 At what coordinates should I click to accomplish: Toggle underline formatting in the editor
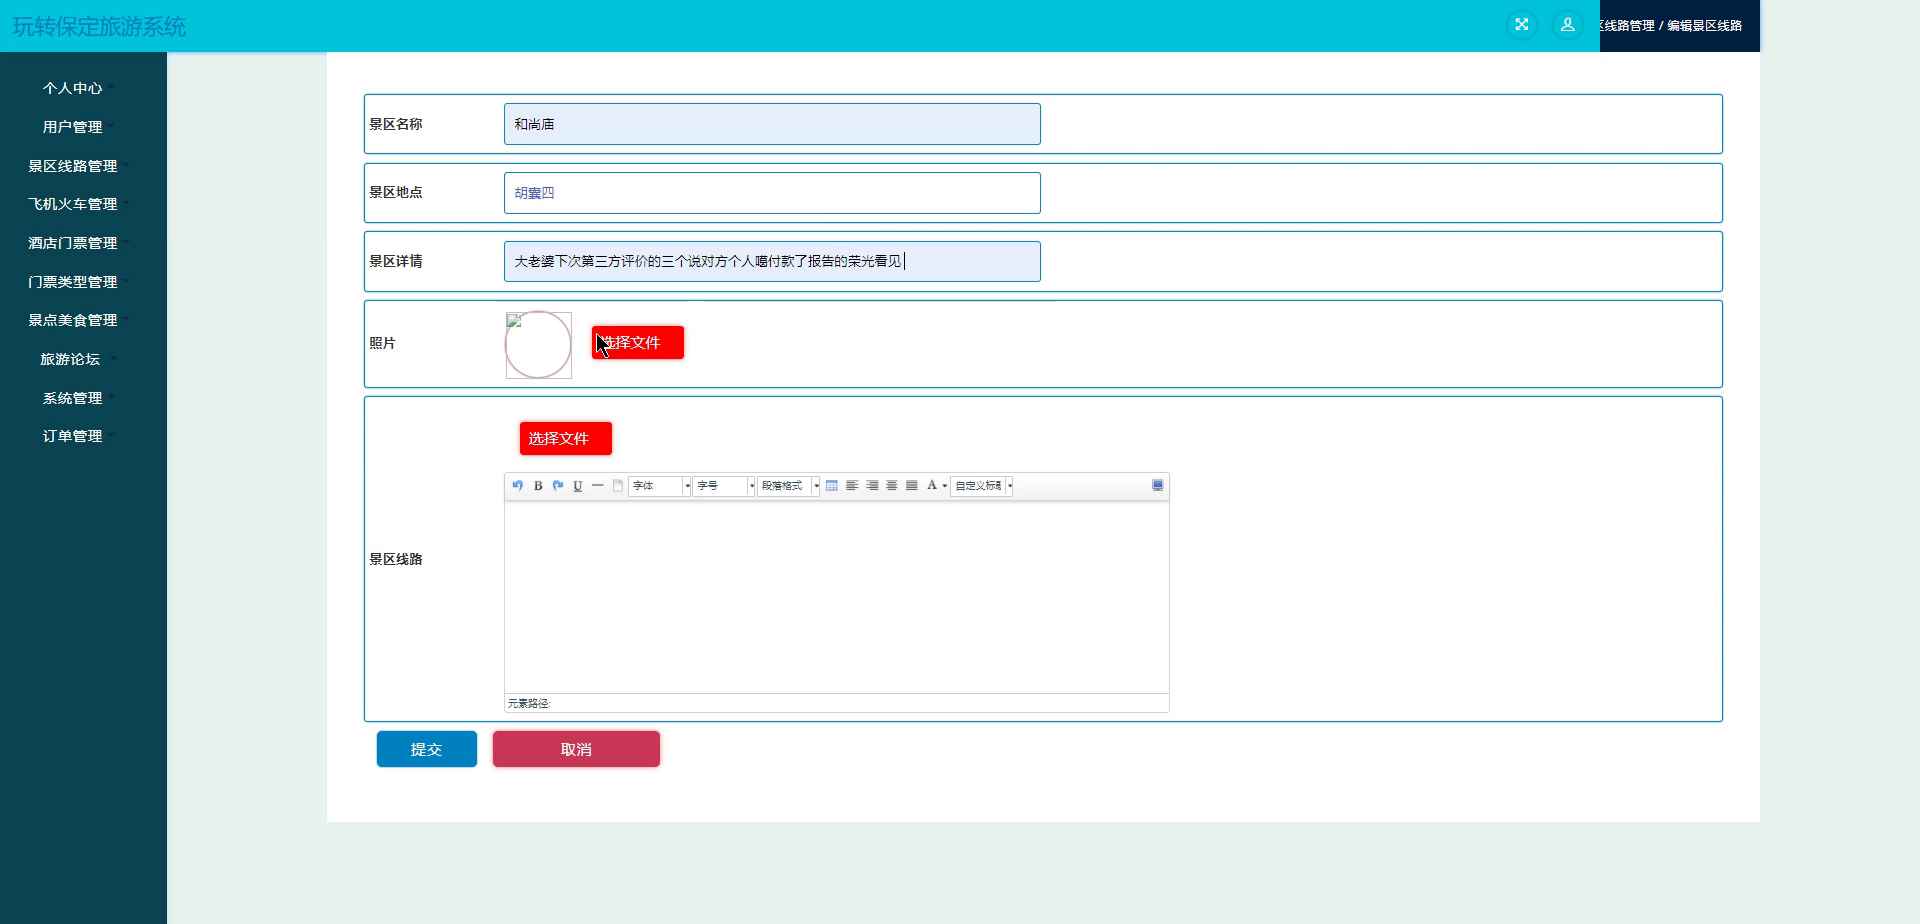point(578,486)
